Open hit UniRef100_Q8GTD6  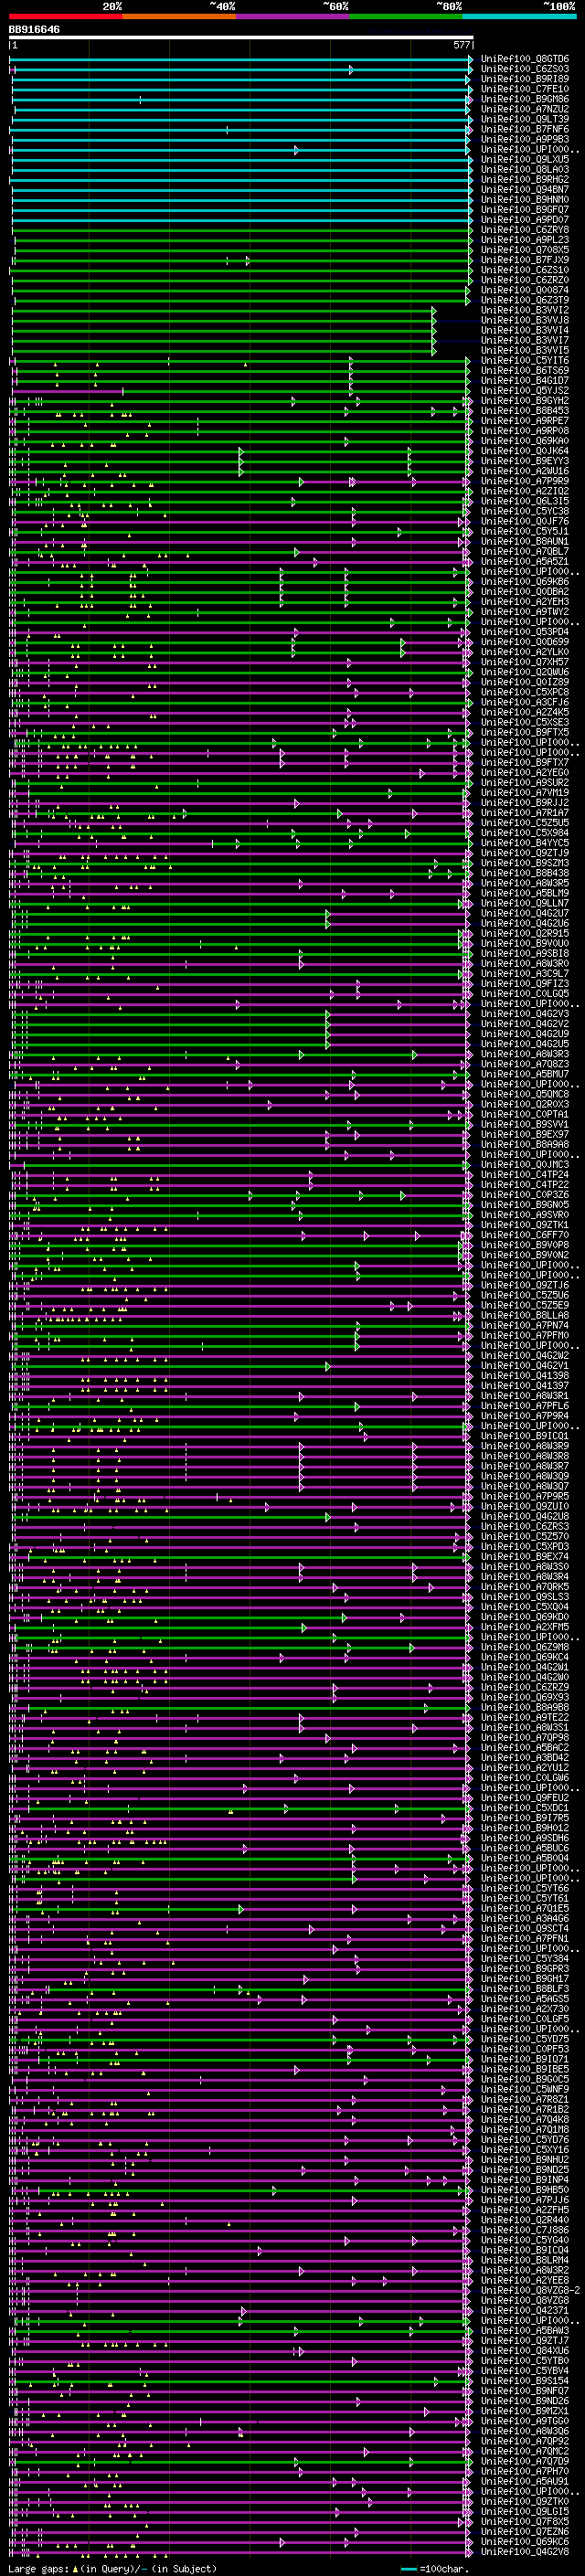click(525, 59)
